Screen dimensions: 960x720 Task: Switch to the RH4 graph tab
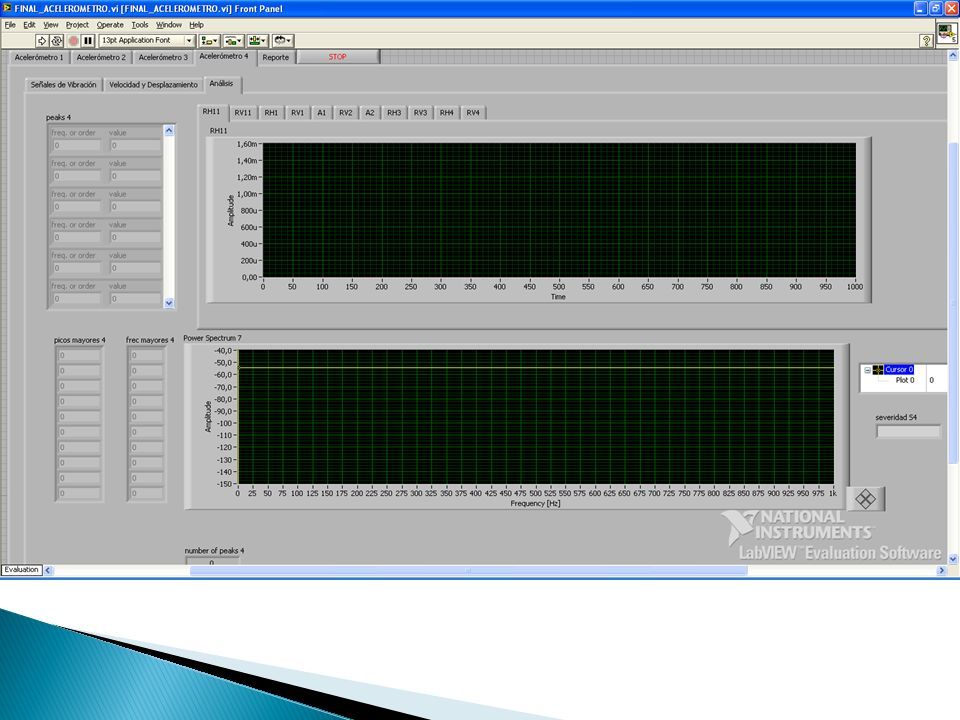(447, 113)
